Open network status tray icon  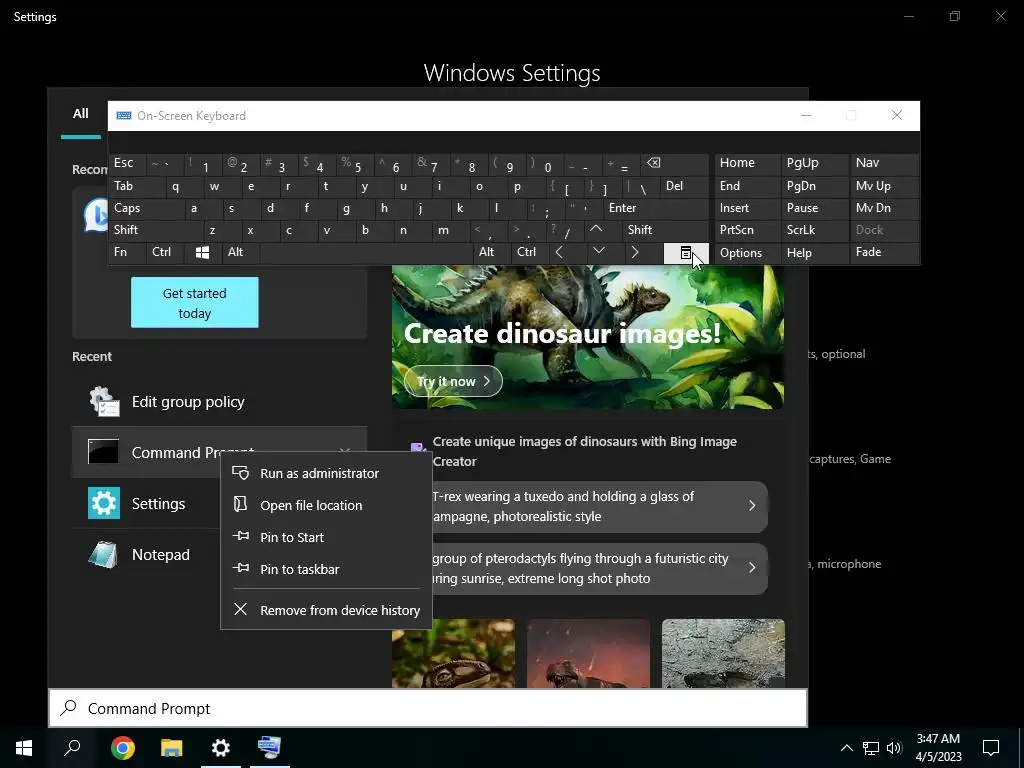coord(871,748)
